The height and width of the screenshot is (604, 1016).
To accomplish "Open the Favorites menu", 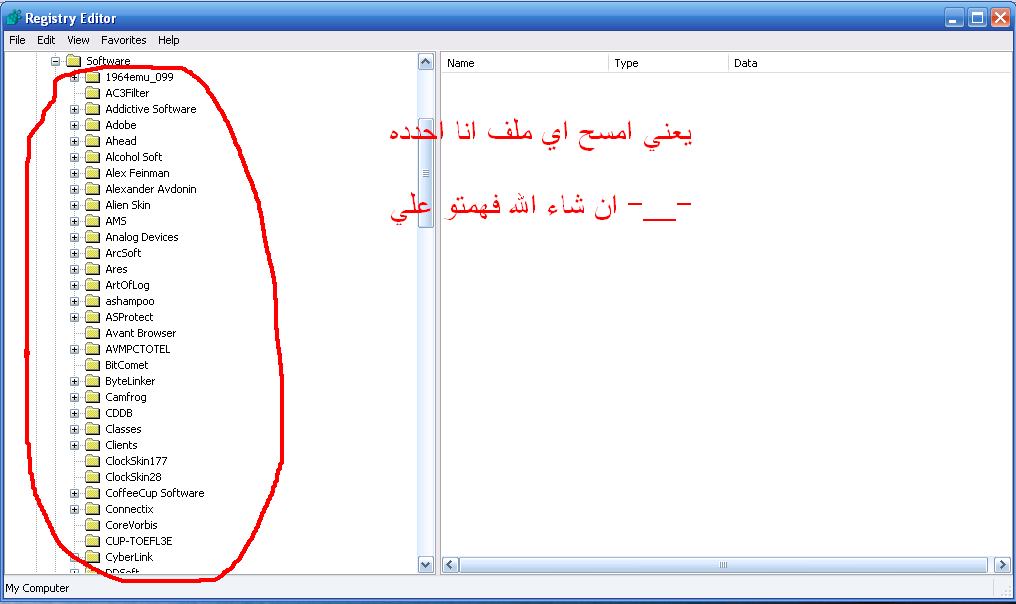I will click(x=123, y=40).
